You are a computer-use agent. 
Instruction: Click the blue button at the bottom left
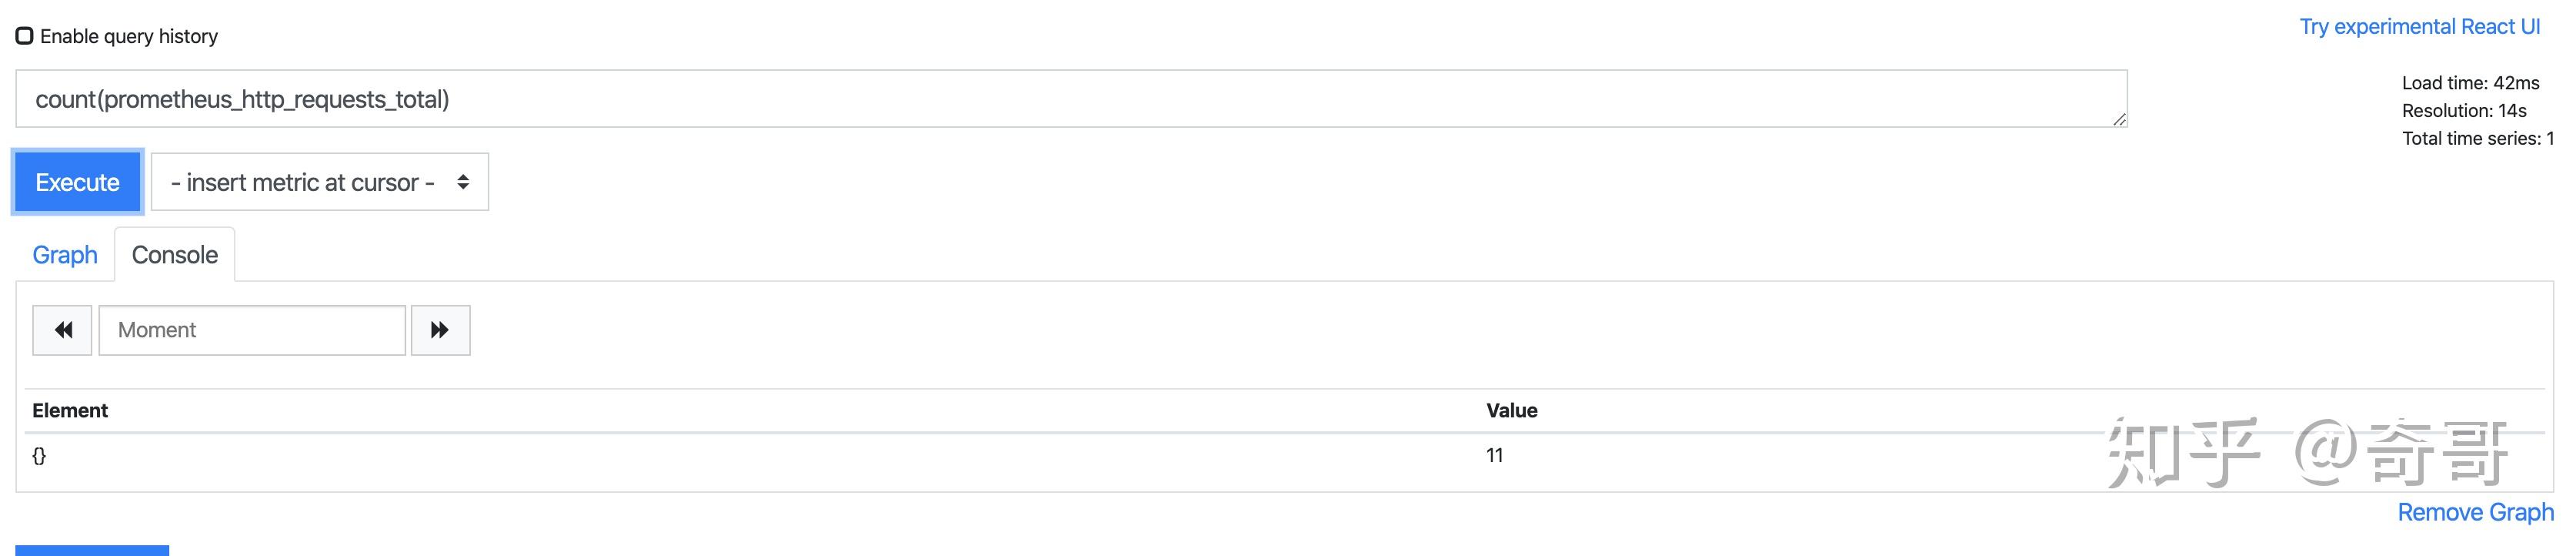pyautogui.click(x=92, y=550)
